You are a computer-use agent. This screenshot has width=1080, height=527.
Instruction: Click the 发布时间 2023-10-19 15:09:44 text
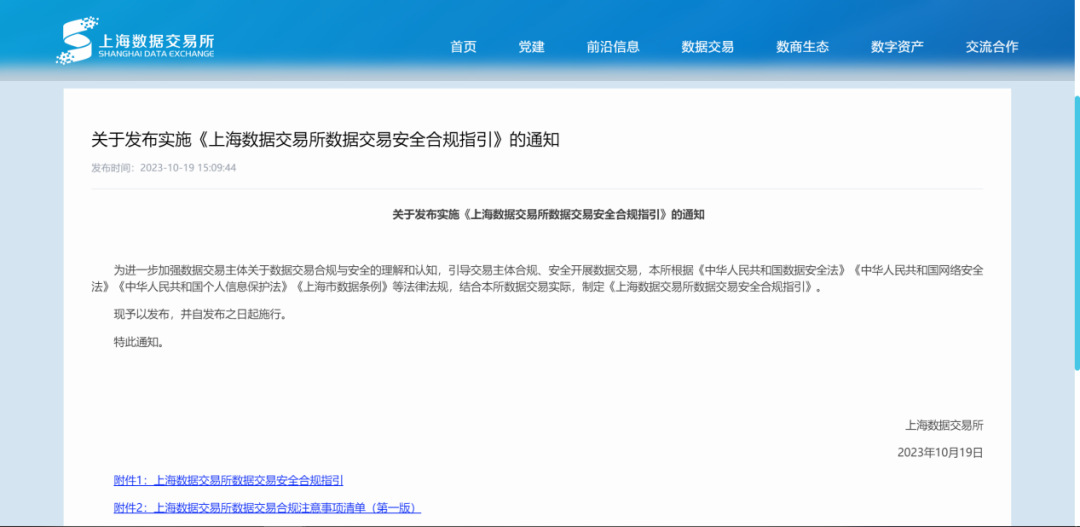(164, 167)
